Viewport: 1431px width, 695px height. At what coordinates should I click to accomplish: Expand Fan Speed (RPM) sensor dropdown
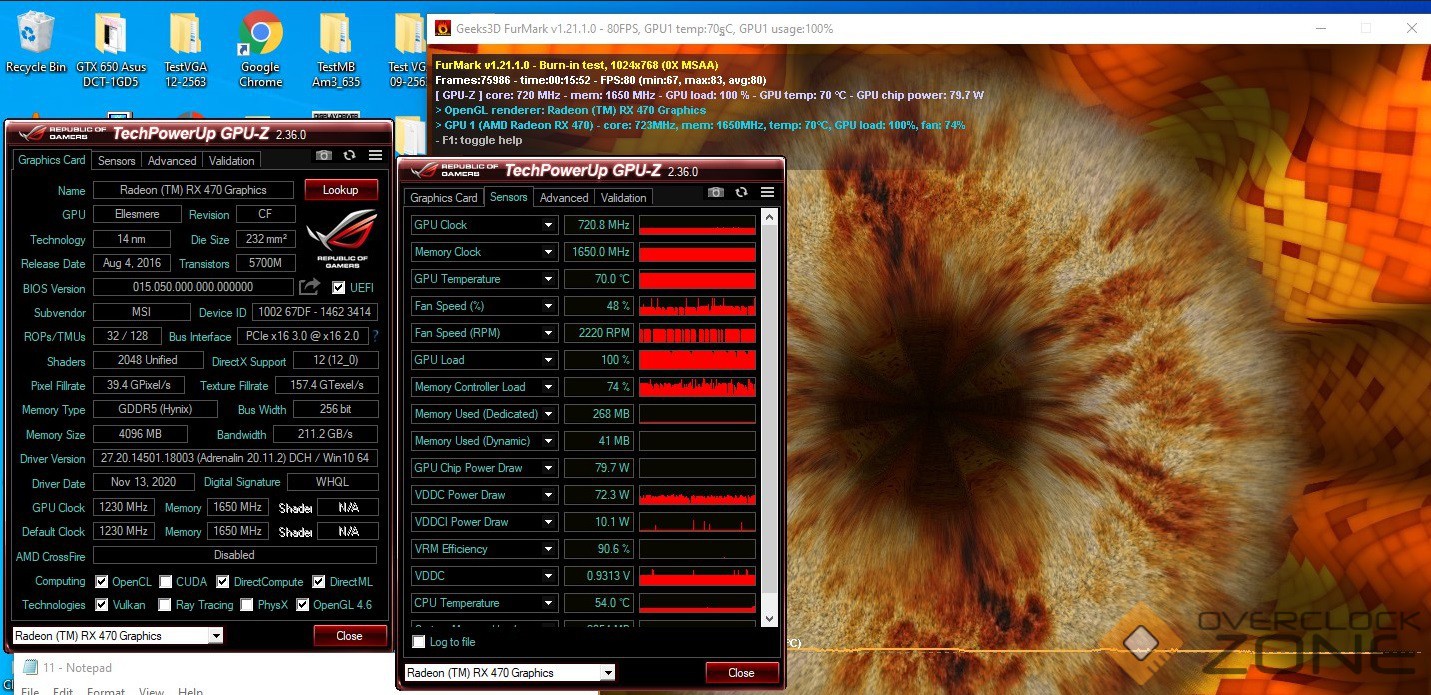(x=548, y=333)
